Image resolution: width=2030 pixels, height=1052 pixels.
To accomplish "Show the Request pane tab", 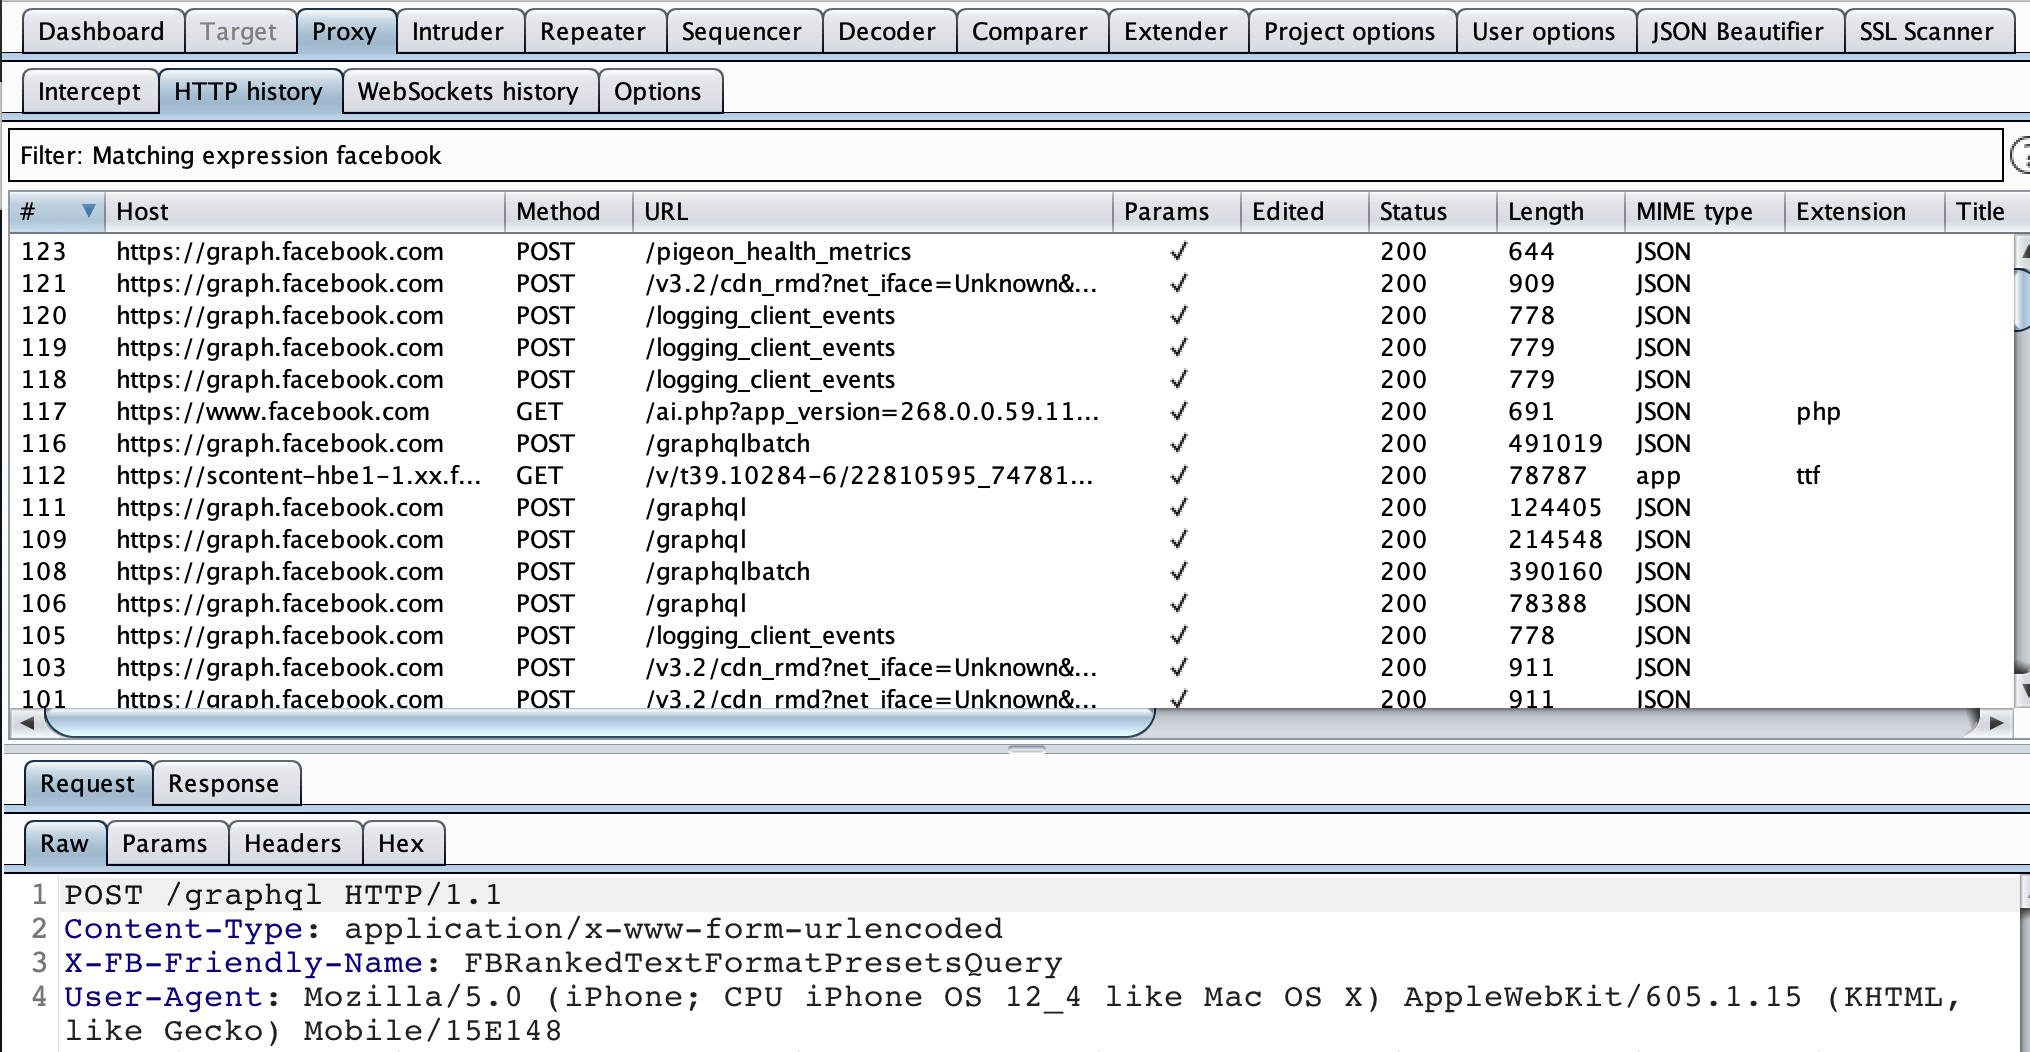I will coord(87,783).
